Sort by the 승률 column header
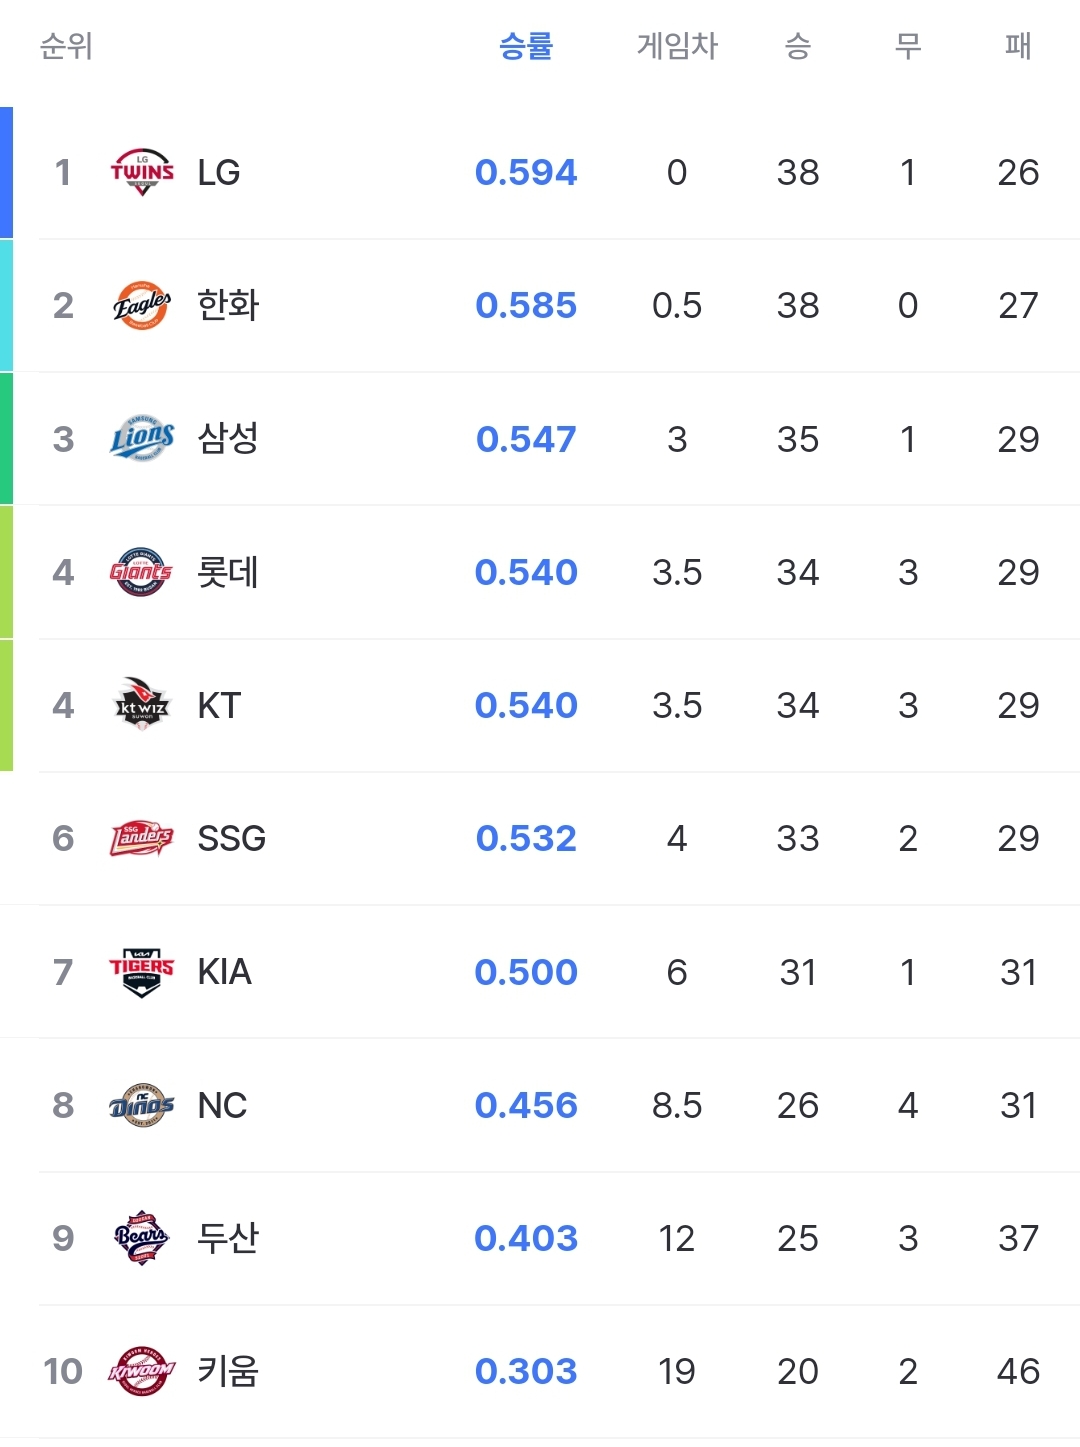Viewport: 1080px width, 1447px height. tap(526, 46)
